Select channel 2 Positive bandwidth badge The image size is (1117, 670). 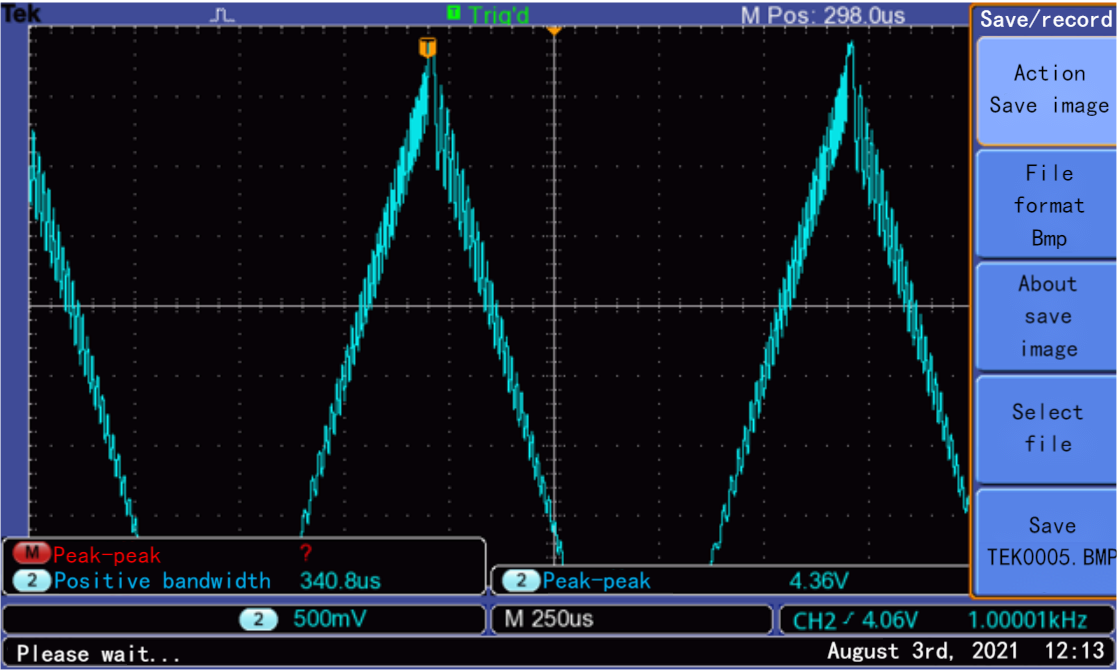point(31,581)
